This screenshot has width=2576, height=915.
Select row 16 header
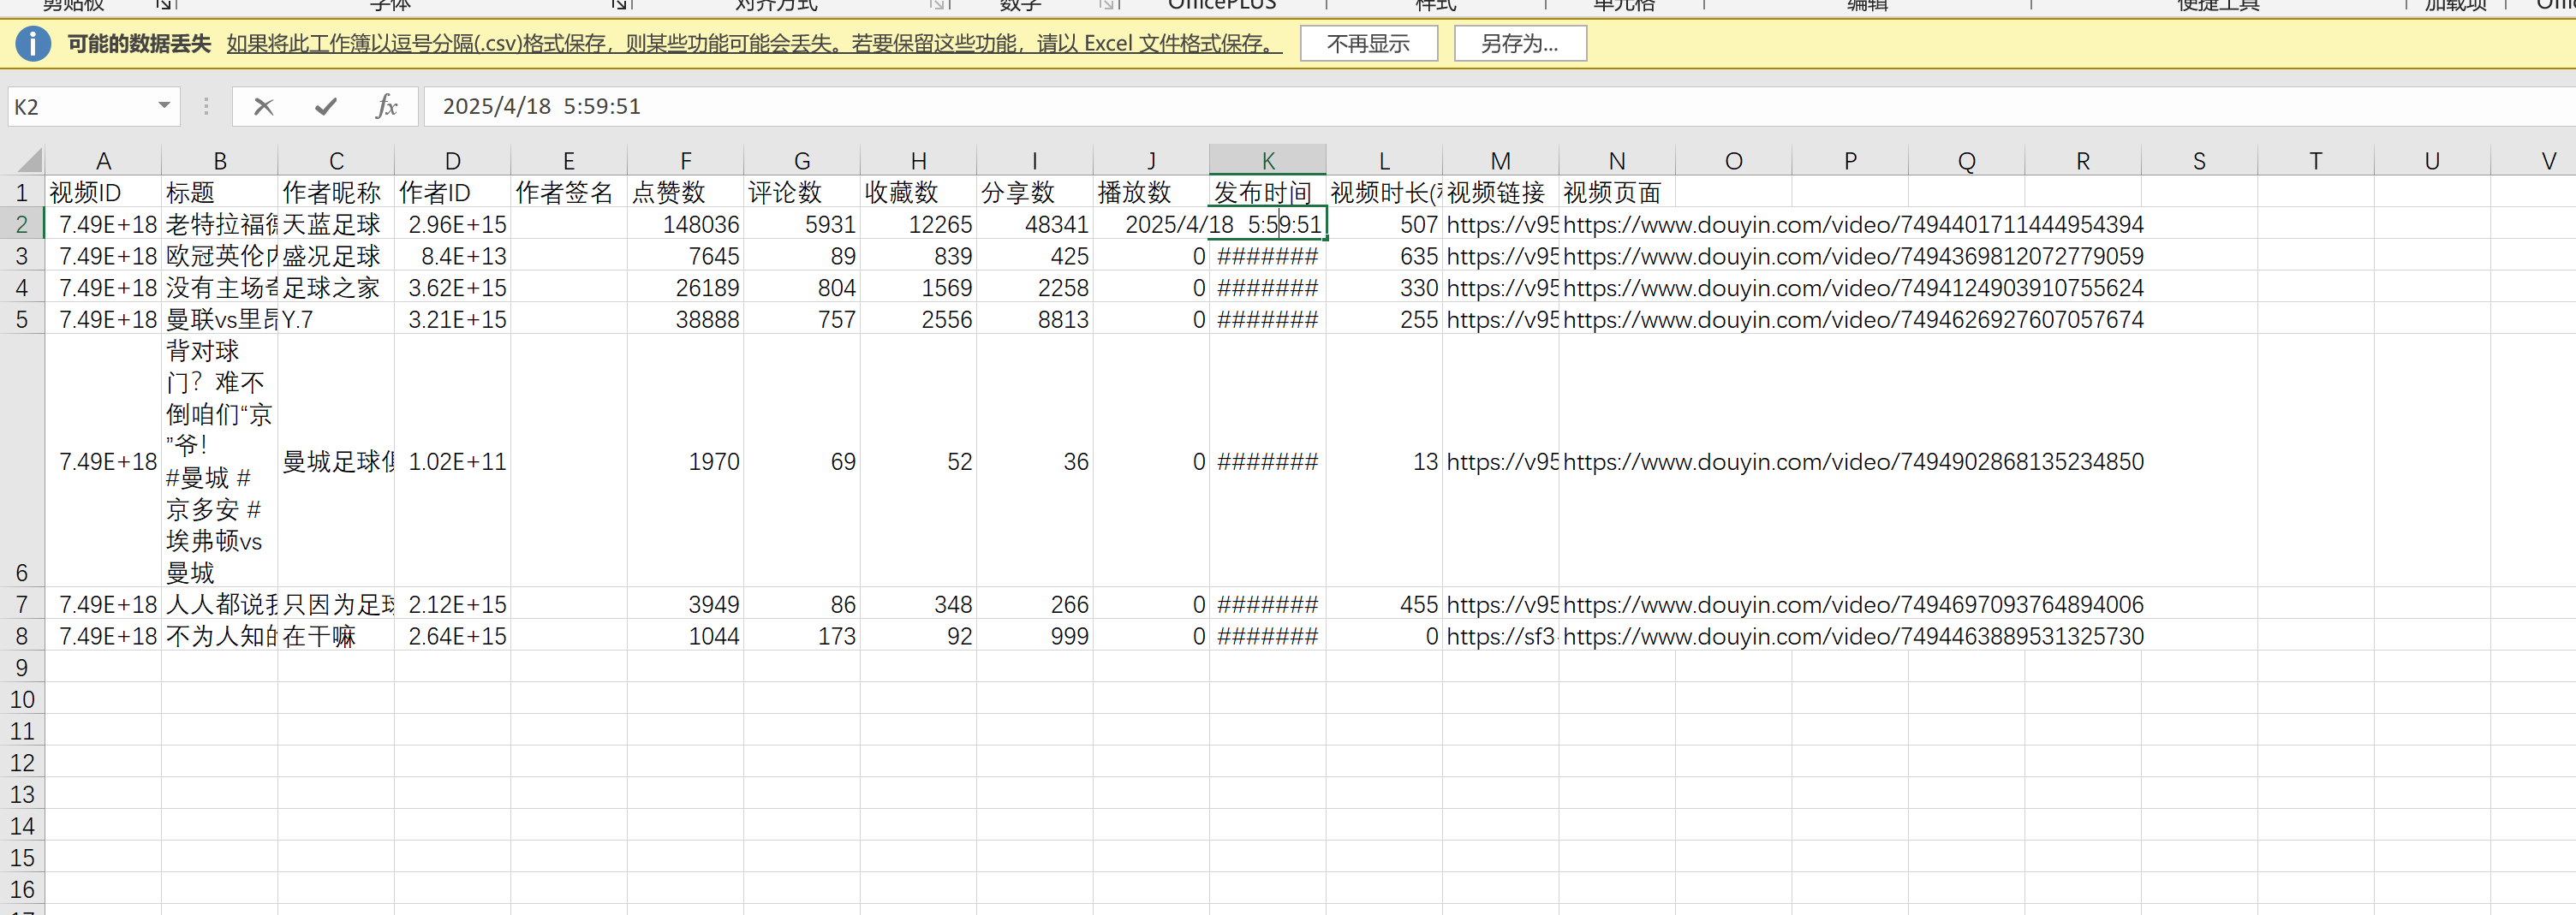coord(22,889)
